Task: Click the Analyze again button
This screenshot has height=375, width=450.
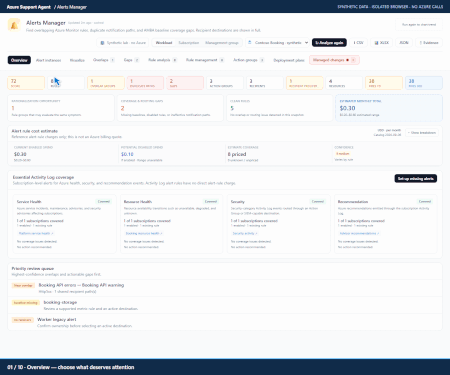Action: coord(329,43)
